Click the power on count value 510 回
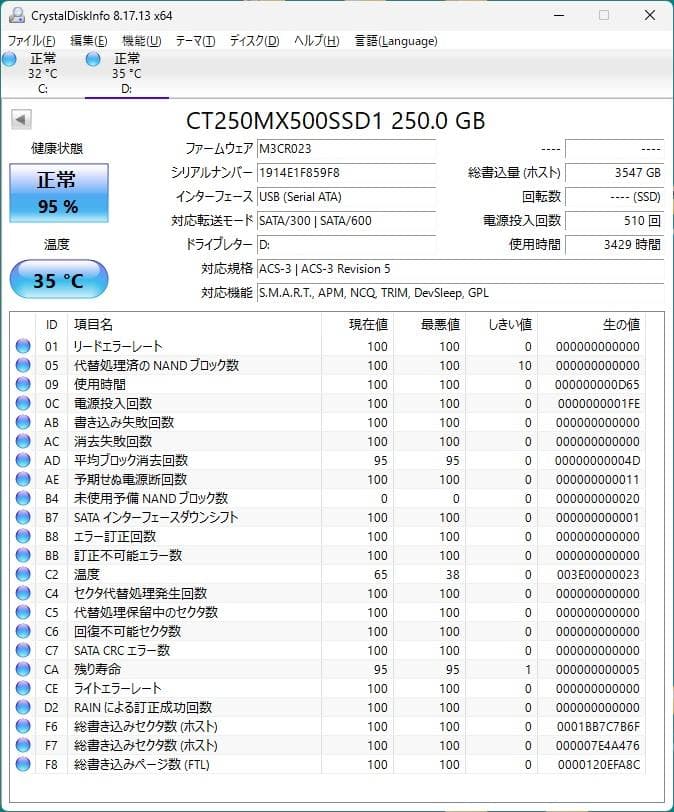 pyautogui.click(x=614, y=221)
